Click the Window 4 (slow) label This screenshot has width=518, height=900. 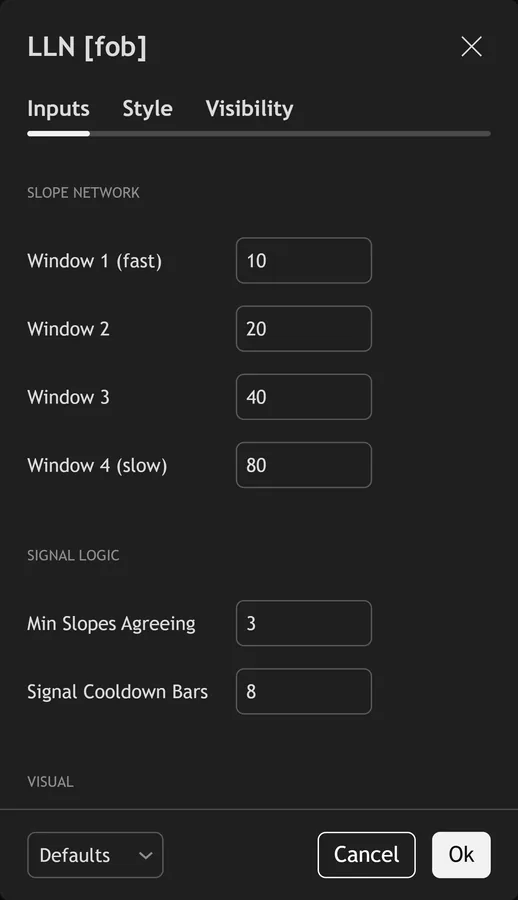pyautogui.click(x=97, y=465)
